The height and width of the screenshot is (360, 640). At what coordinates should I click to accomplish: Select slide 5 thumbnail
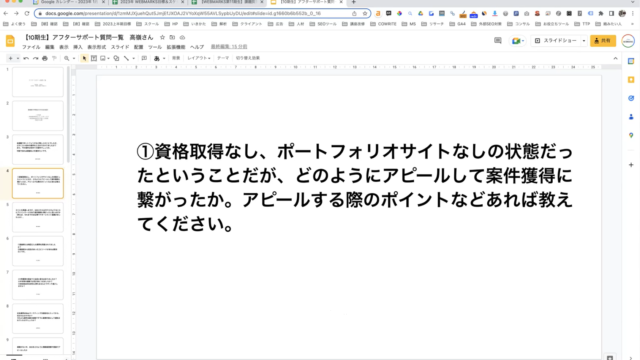click(38, 217)
